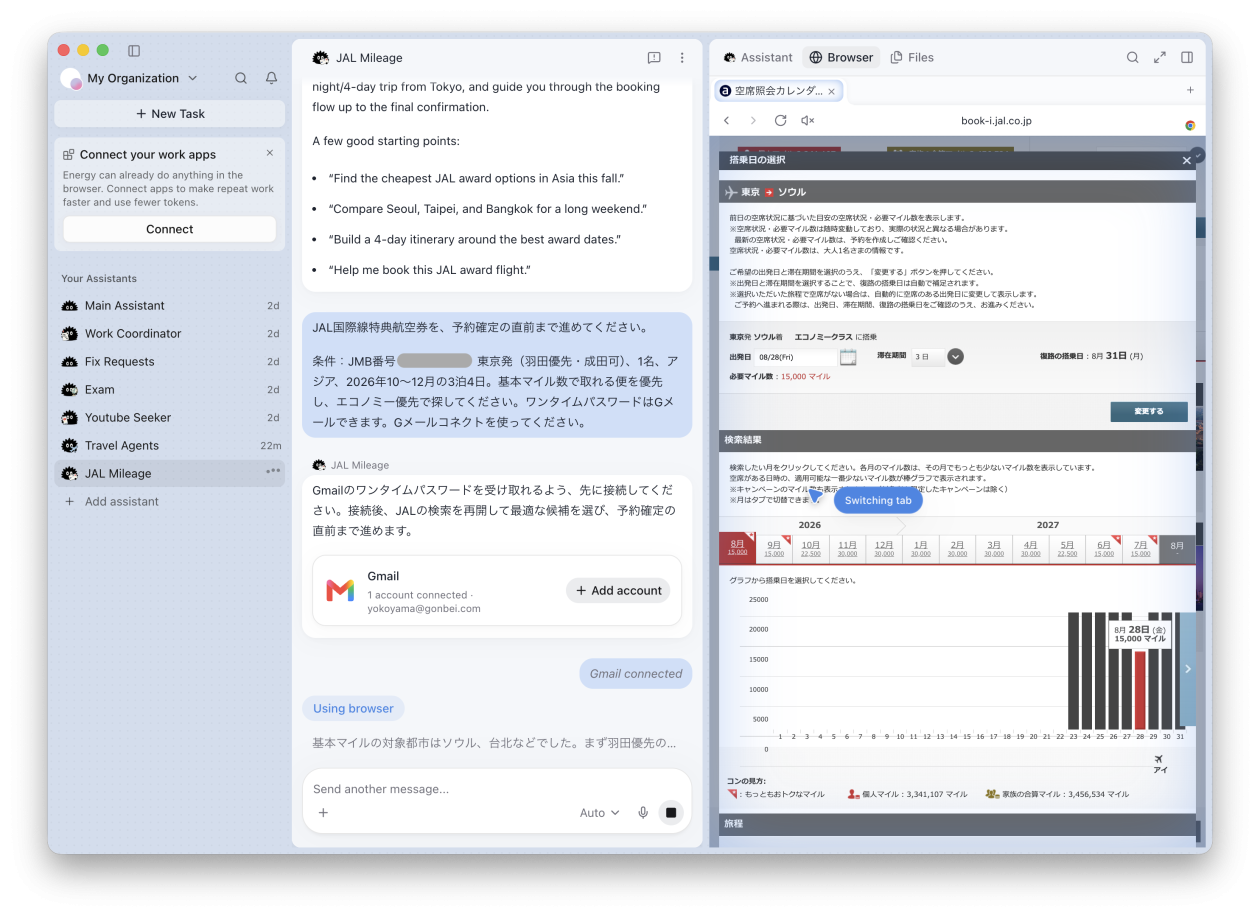The height and width of the screenshot is (917, 1260).
Task: Start voice input with microphone
Action: pos(643,813)
